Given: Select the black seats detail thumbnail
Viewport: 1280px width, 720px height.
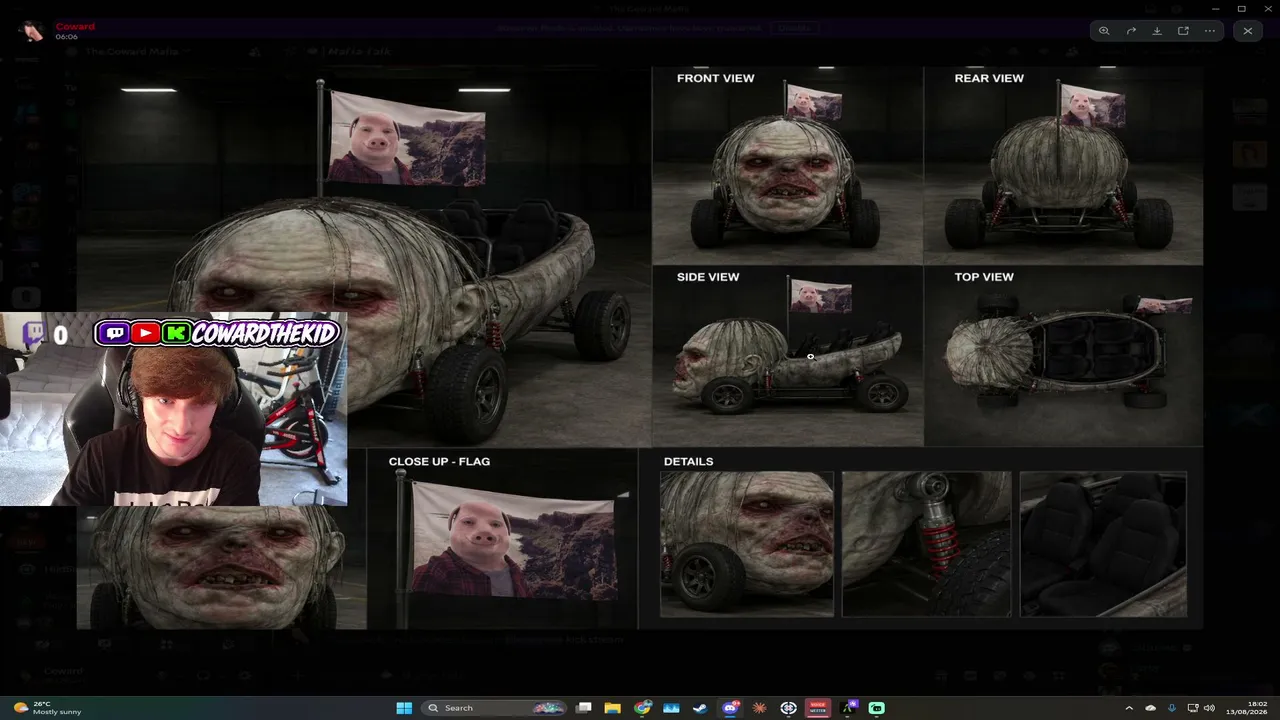Looking at the screenshot, I should click(x=1103, y=544).
